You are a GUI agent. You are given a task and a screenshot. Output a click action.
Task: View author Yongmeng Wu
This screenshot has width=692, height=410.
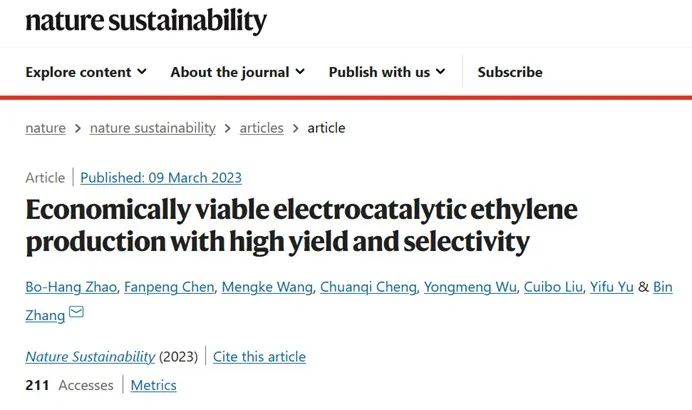pos(470,287)
